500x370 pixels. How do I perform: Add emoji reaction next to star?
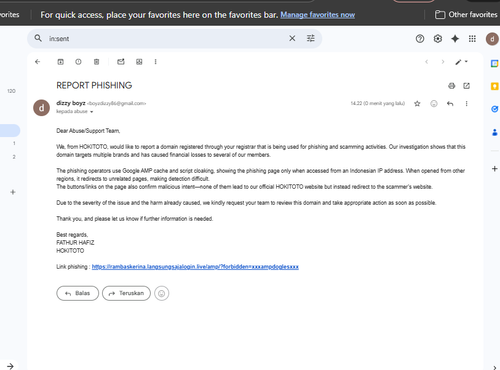pos(434,104)
